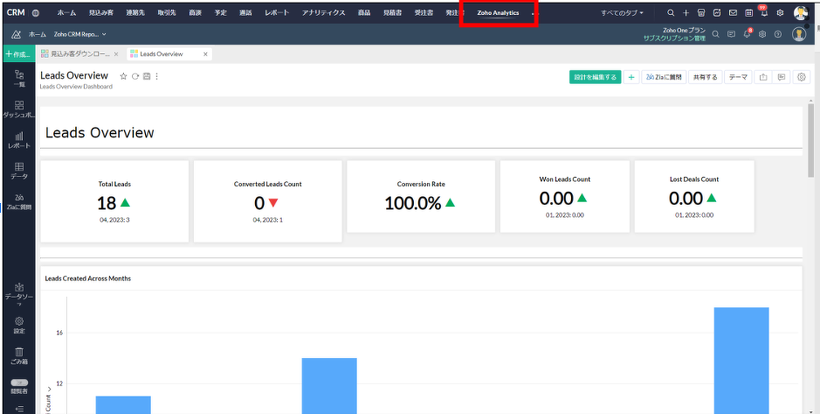
Task: Open dashboard settings gear at far right
Action: pyautogui.click(x=801, y=76)
